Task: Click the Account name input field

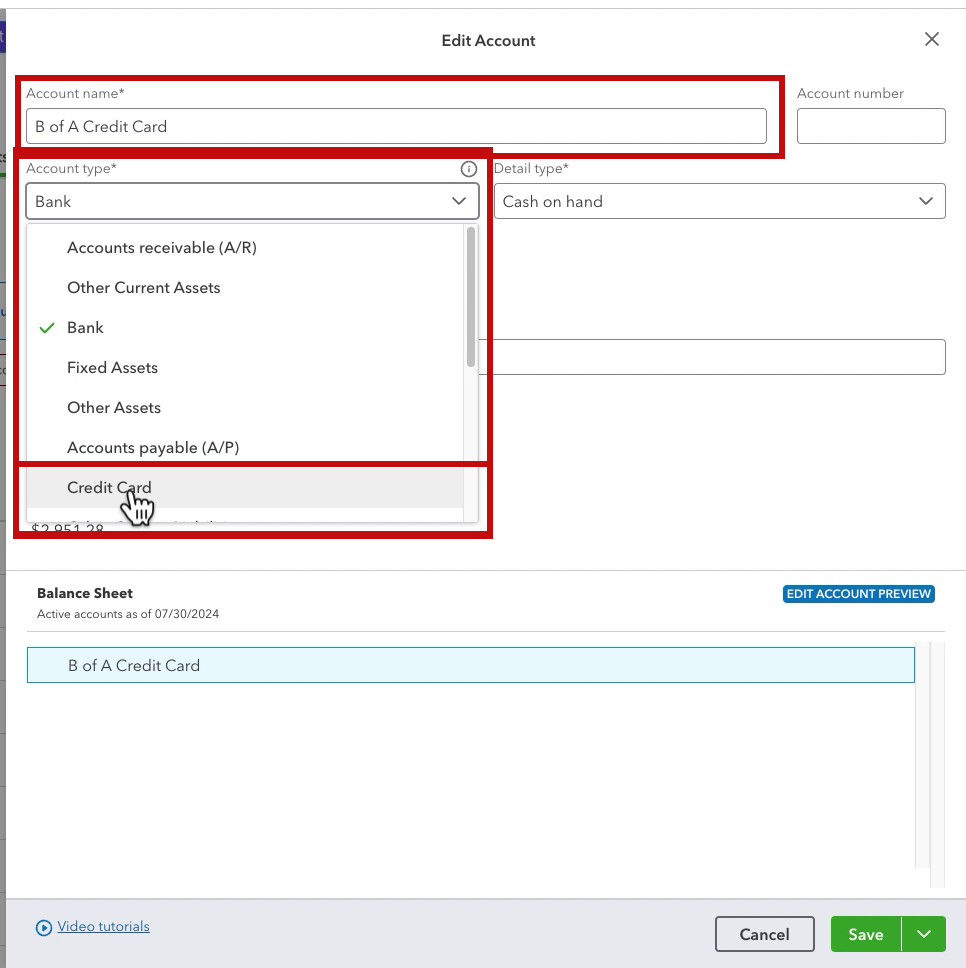Action: click(x=396, y=127)
